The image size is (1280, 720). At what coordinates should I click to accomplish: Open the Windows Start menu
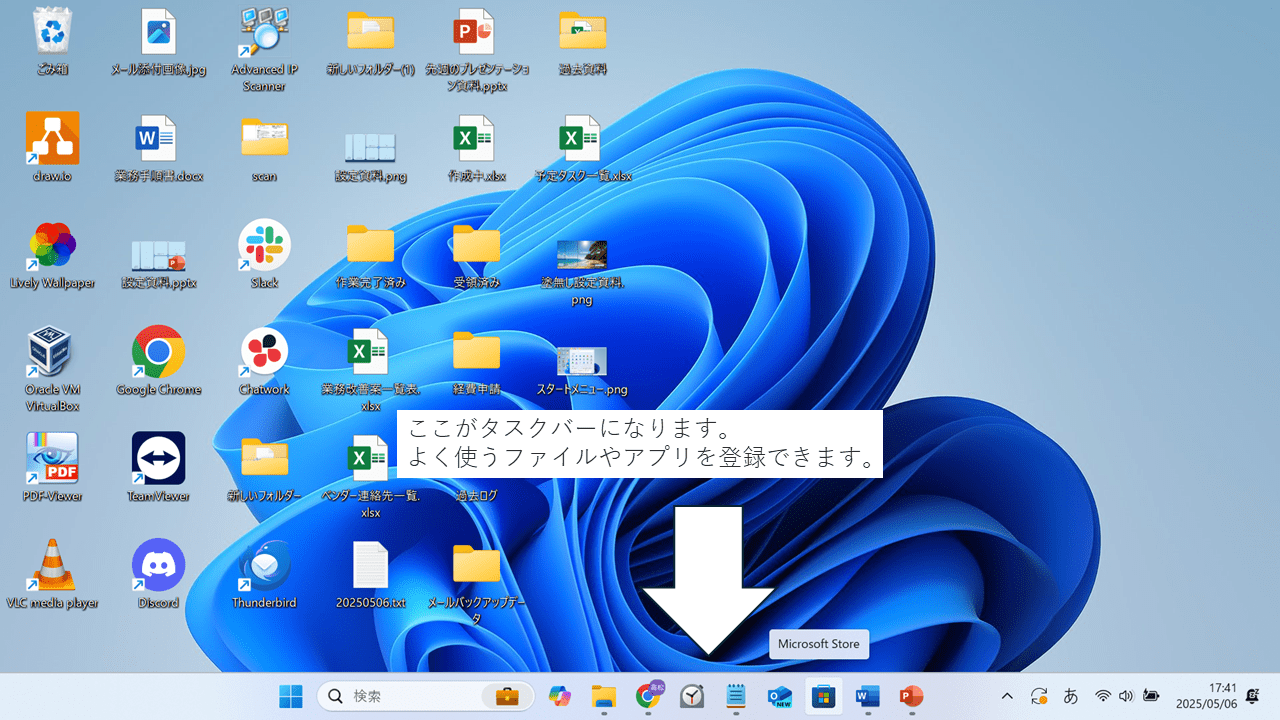(291, 696)
